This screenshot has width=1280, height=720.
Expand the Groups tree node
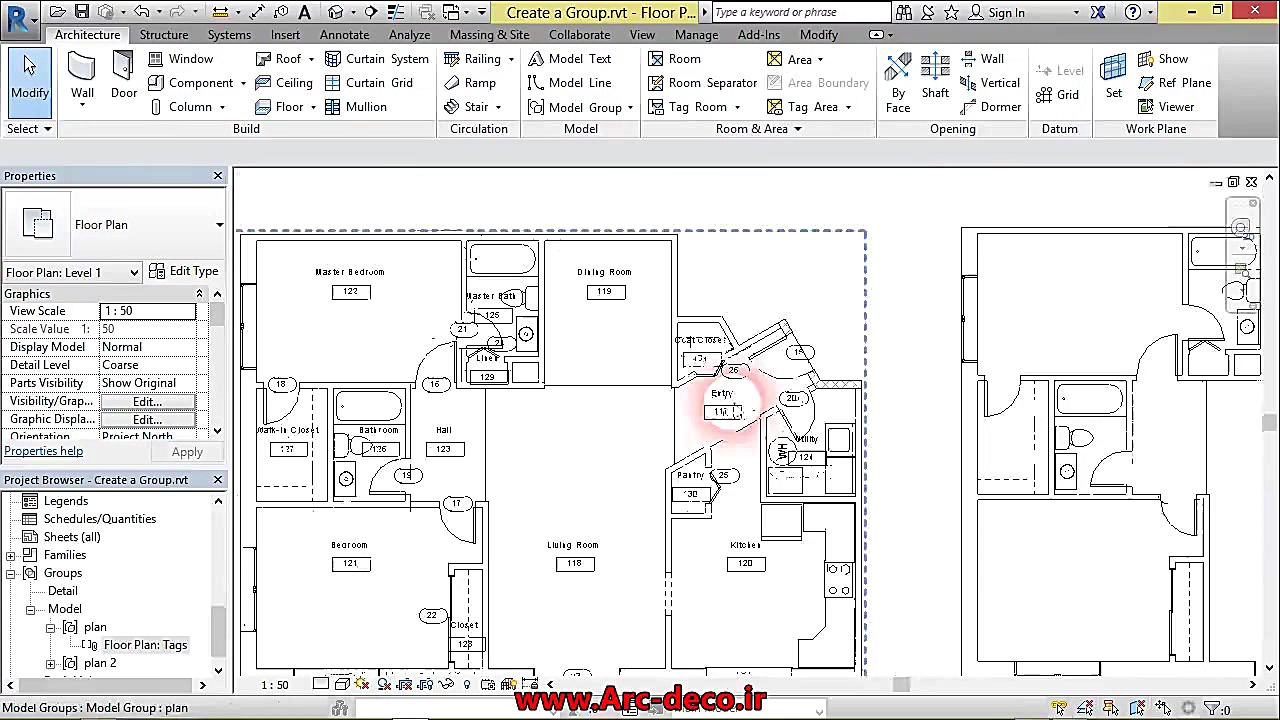click(x=11, y=573)
